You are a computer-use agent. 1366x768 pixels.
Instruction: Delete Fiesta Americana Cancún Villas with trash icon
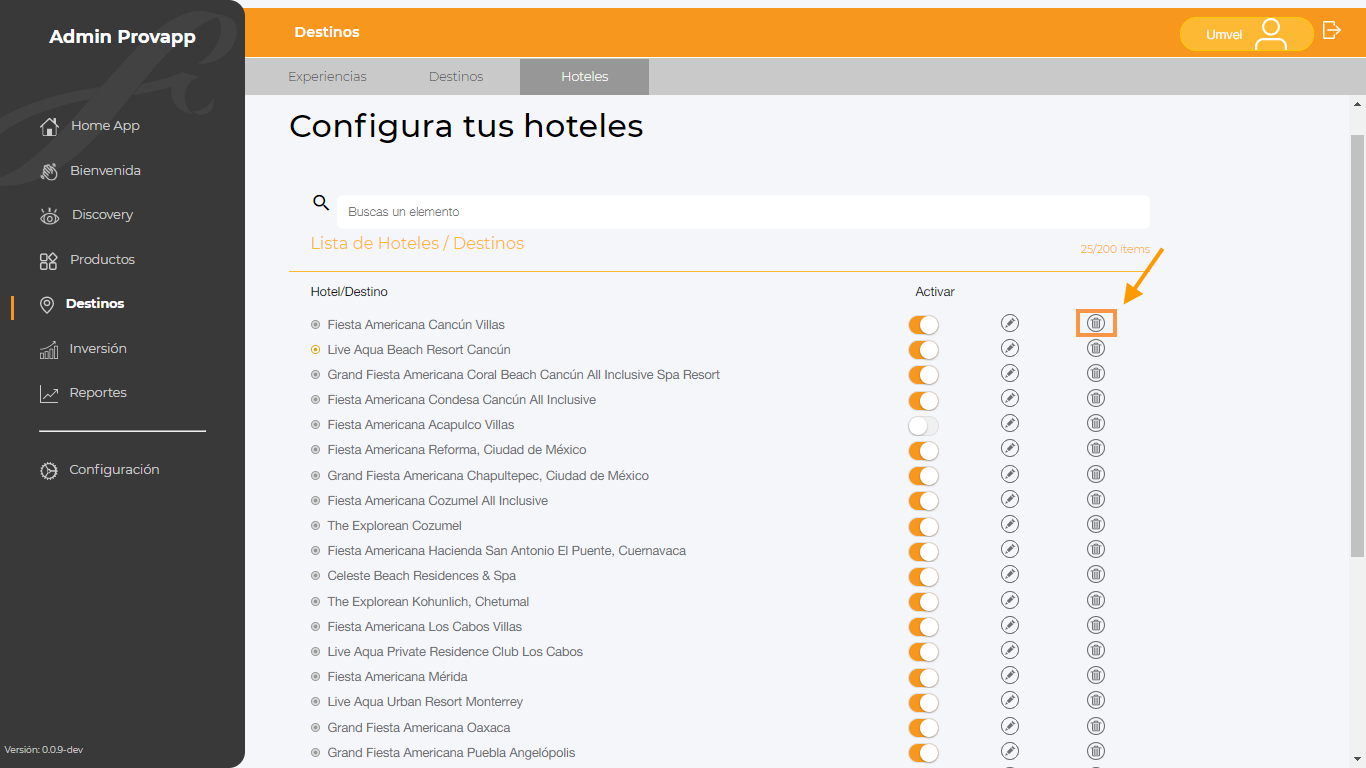1096,323
